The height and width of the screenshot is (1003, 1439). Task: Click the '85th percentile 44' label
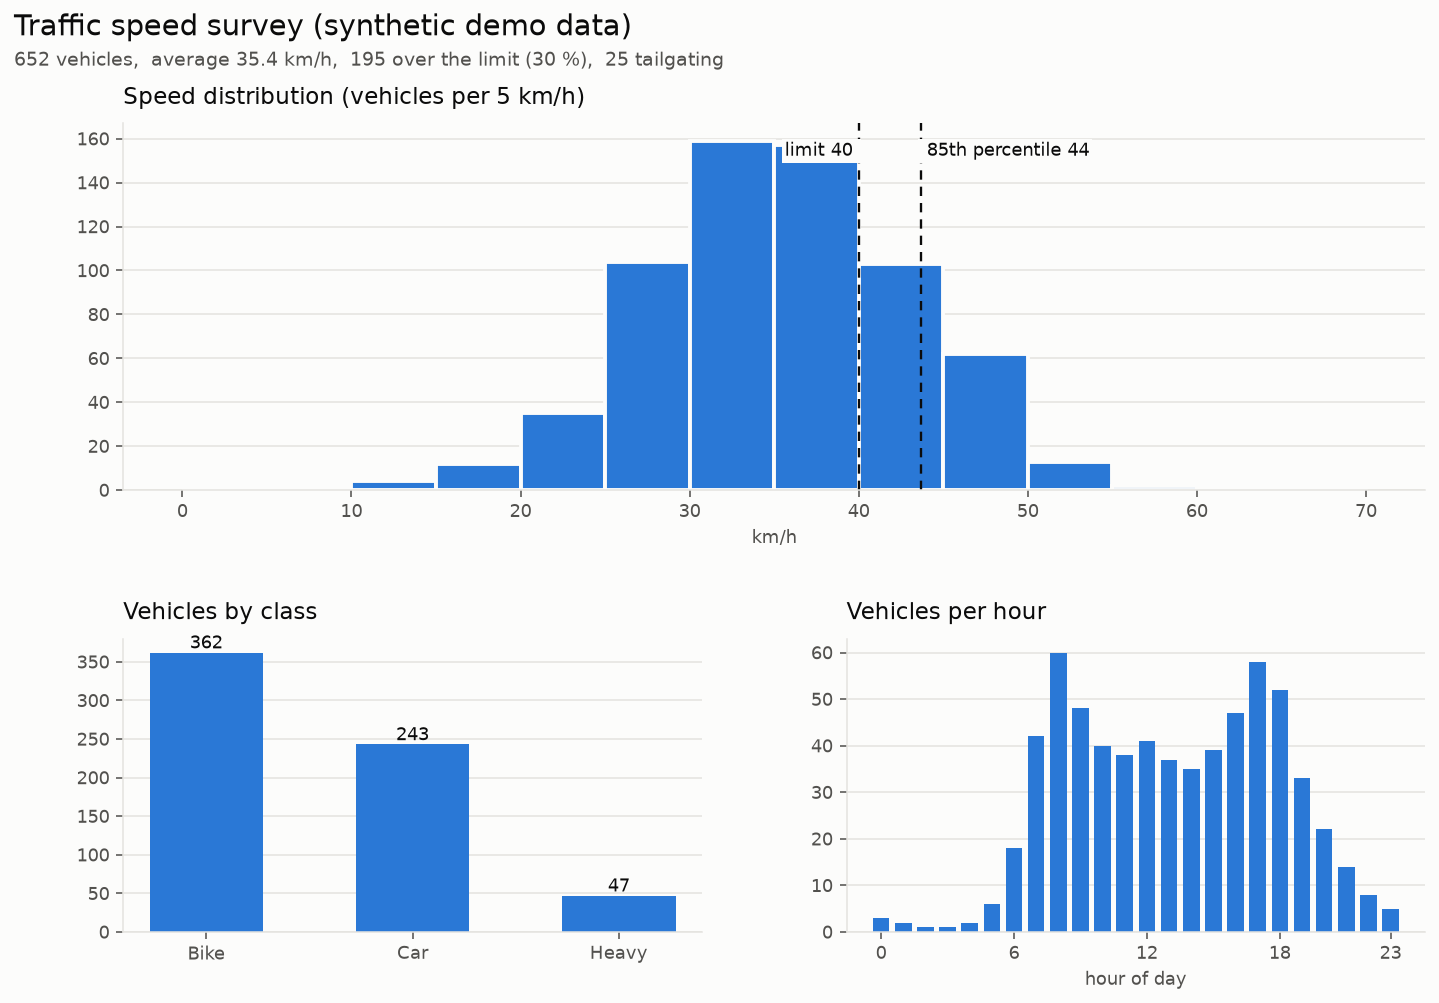click(x=1007, y=150)
